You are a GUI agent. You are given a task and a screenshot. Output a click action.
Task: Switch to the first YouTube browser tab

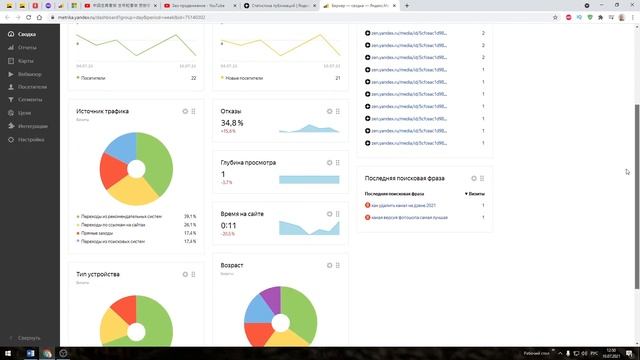pos(120,6)
